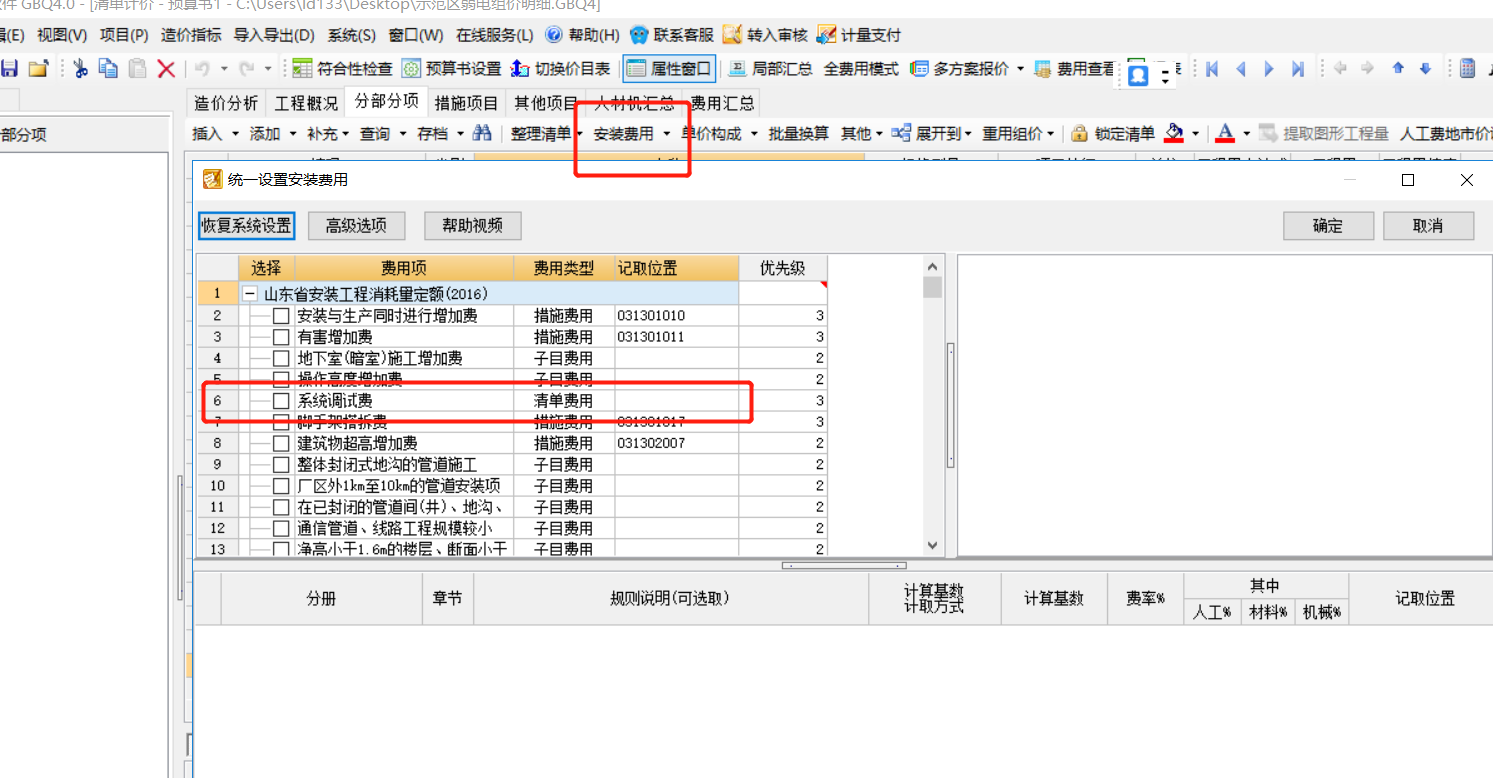
Task: Open the calculator icon
Action: [1468, 69]
